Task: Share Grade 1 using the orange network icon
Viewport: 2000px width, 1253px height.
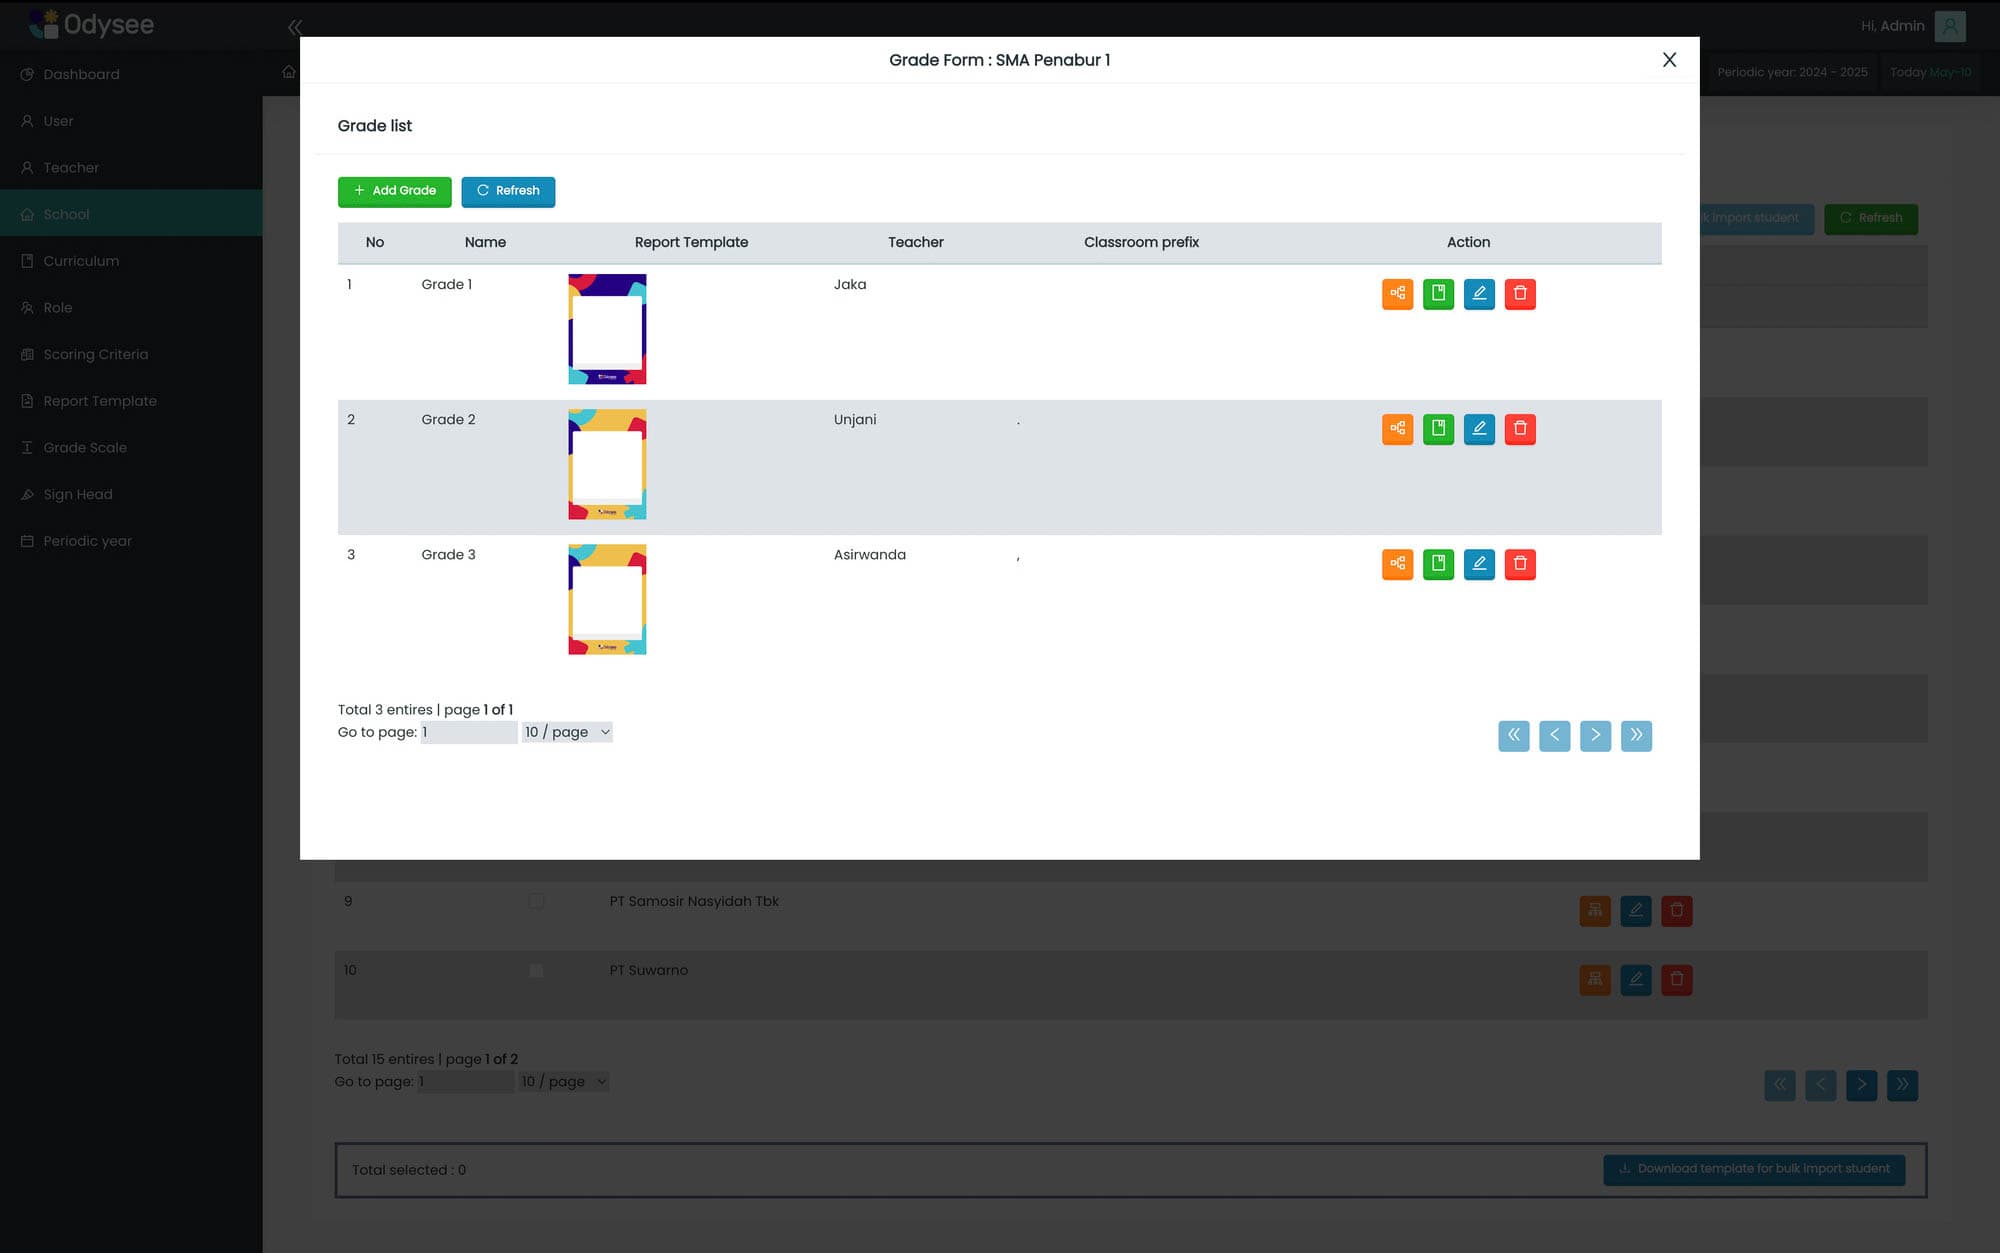Action: point(1397,294)
